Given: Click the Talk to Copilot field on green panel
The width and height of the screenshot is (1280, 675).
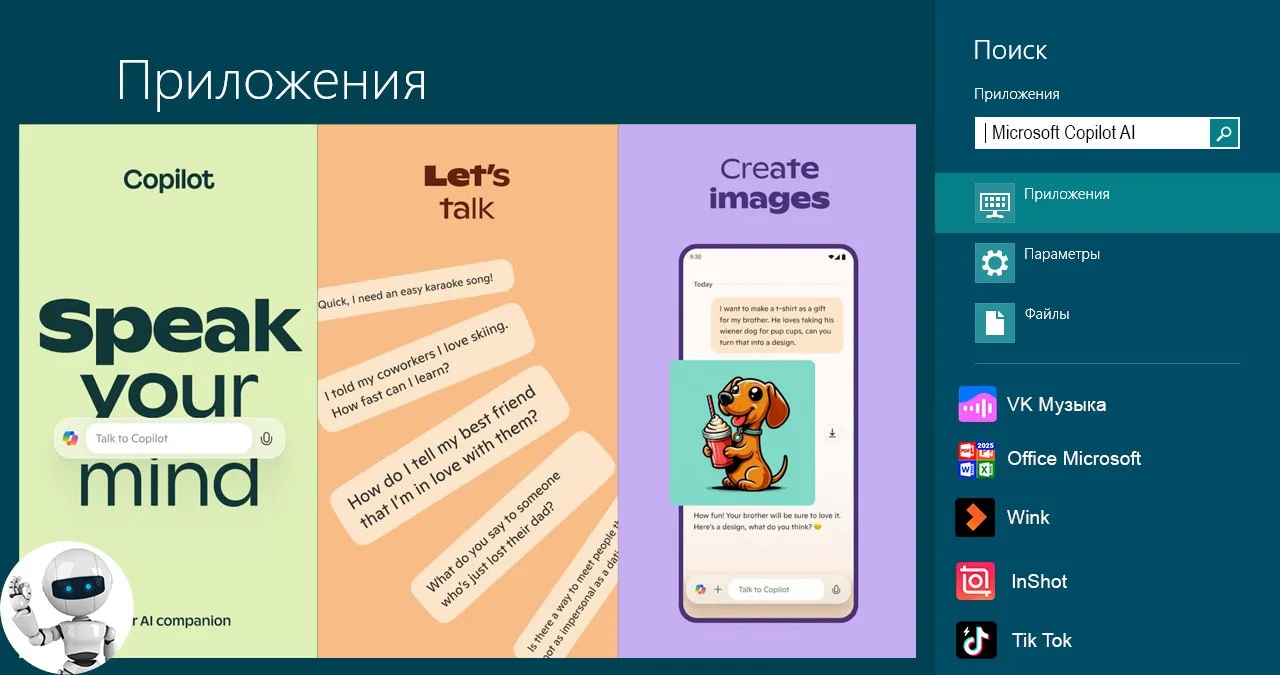Looking at the screenshot, I should coord(168,438).
